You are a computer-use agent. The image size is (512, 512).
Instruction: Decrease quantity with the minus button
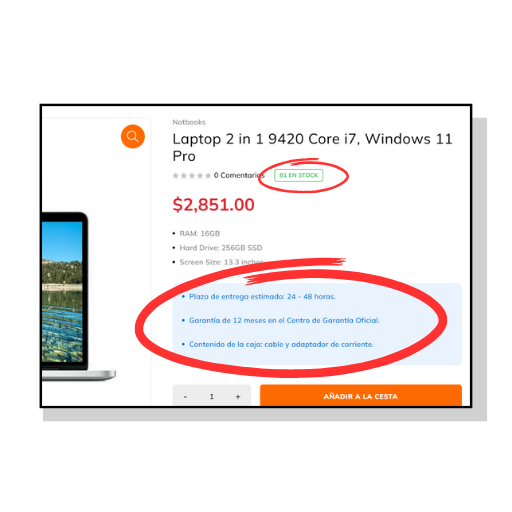185,397
